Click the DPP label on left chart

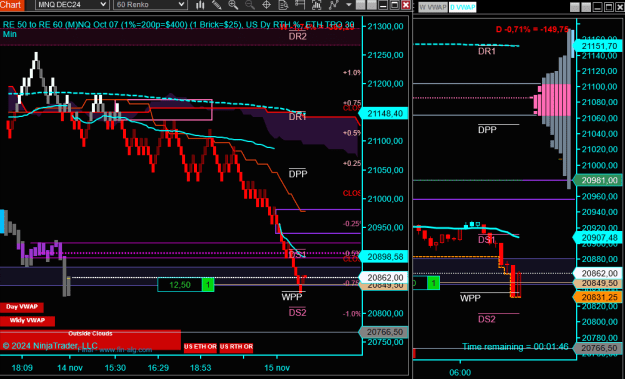point(298,174)
